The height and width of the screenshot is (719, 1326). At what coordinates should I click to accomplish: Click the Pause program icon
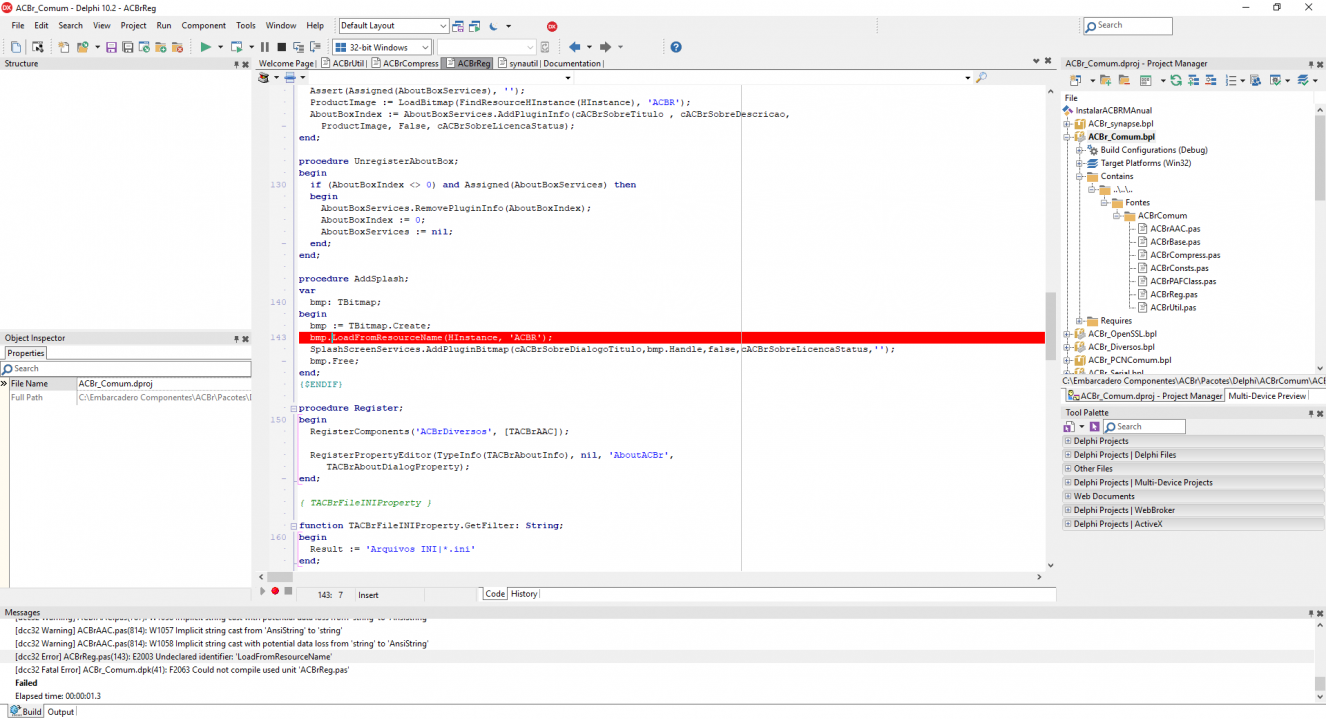click(x=265, y=47)
